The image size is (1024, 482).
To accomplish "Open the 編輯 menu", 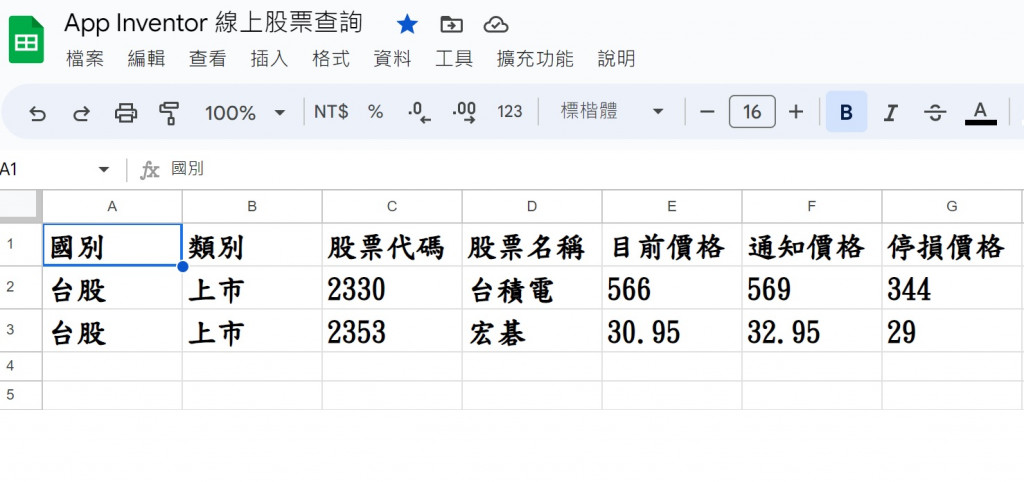I will 146,59.
